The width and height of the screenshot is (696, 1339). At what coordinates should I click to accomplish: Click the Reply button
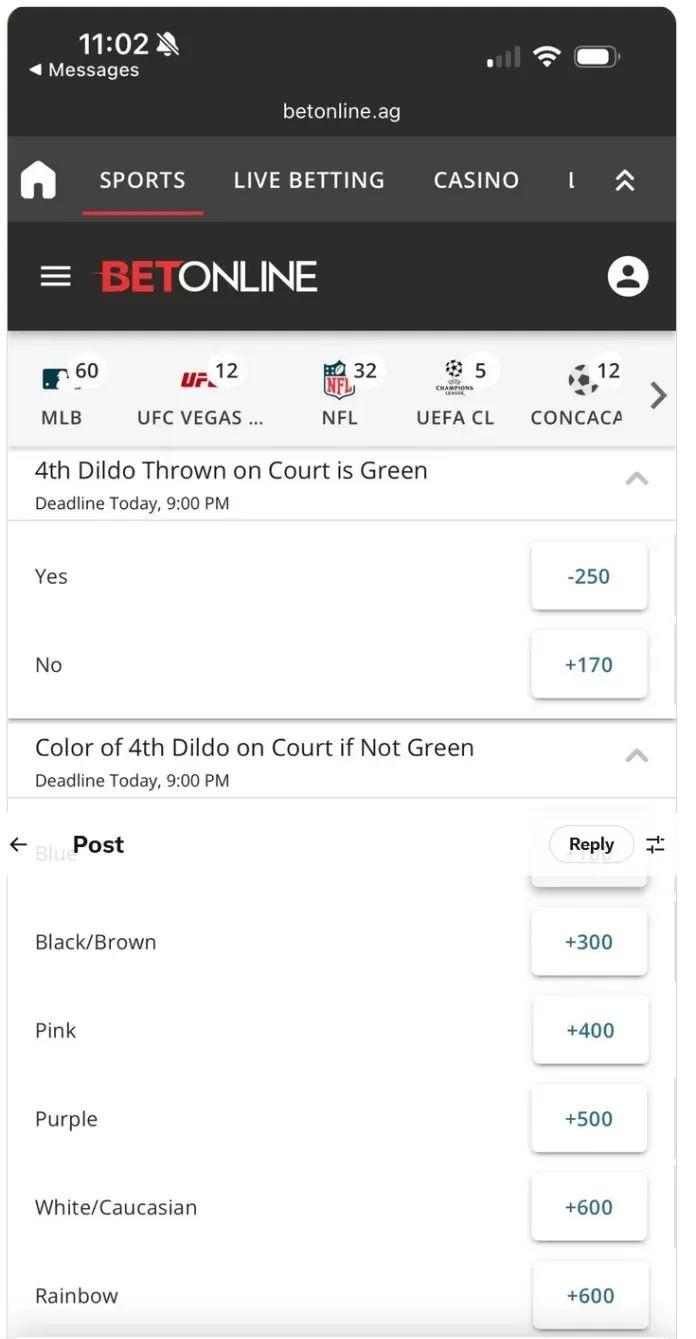[x=591, y=845]
